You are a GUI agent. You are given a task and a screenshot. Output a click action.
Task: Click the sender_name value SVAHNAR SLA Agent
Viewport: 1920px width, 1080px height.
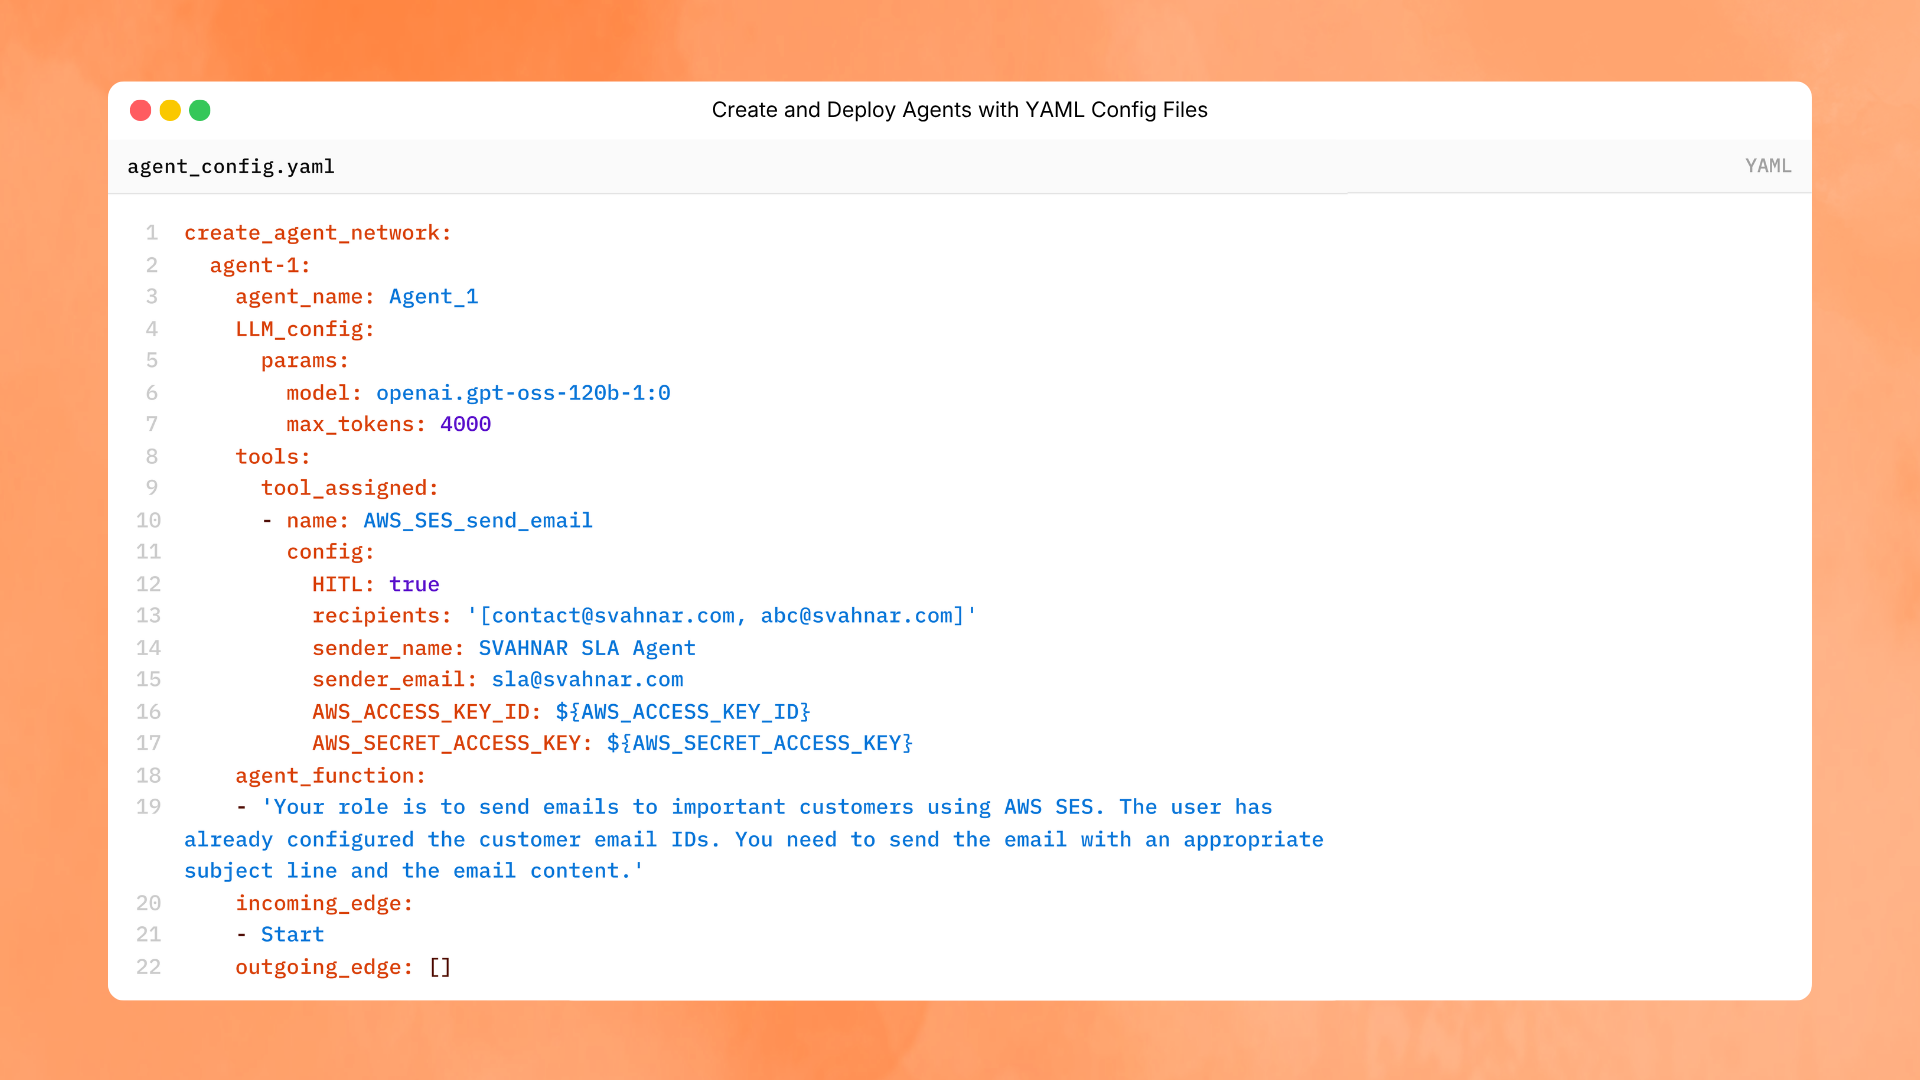(x=587, y=648)
